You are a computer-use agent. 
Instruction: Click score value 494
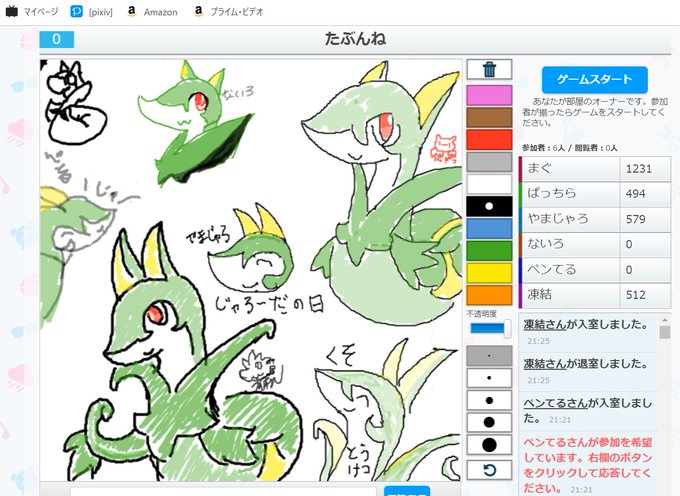point(635,194)
